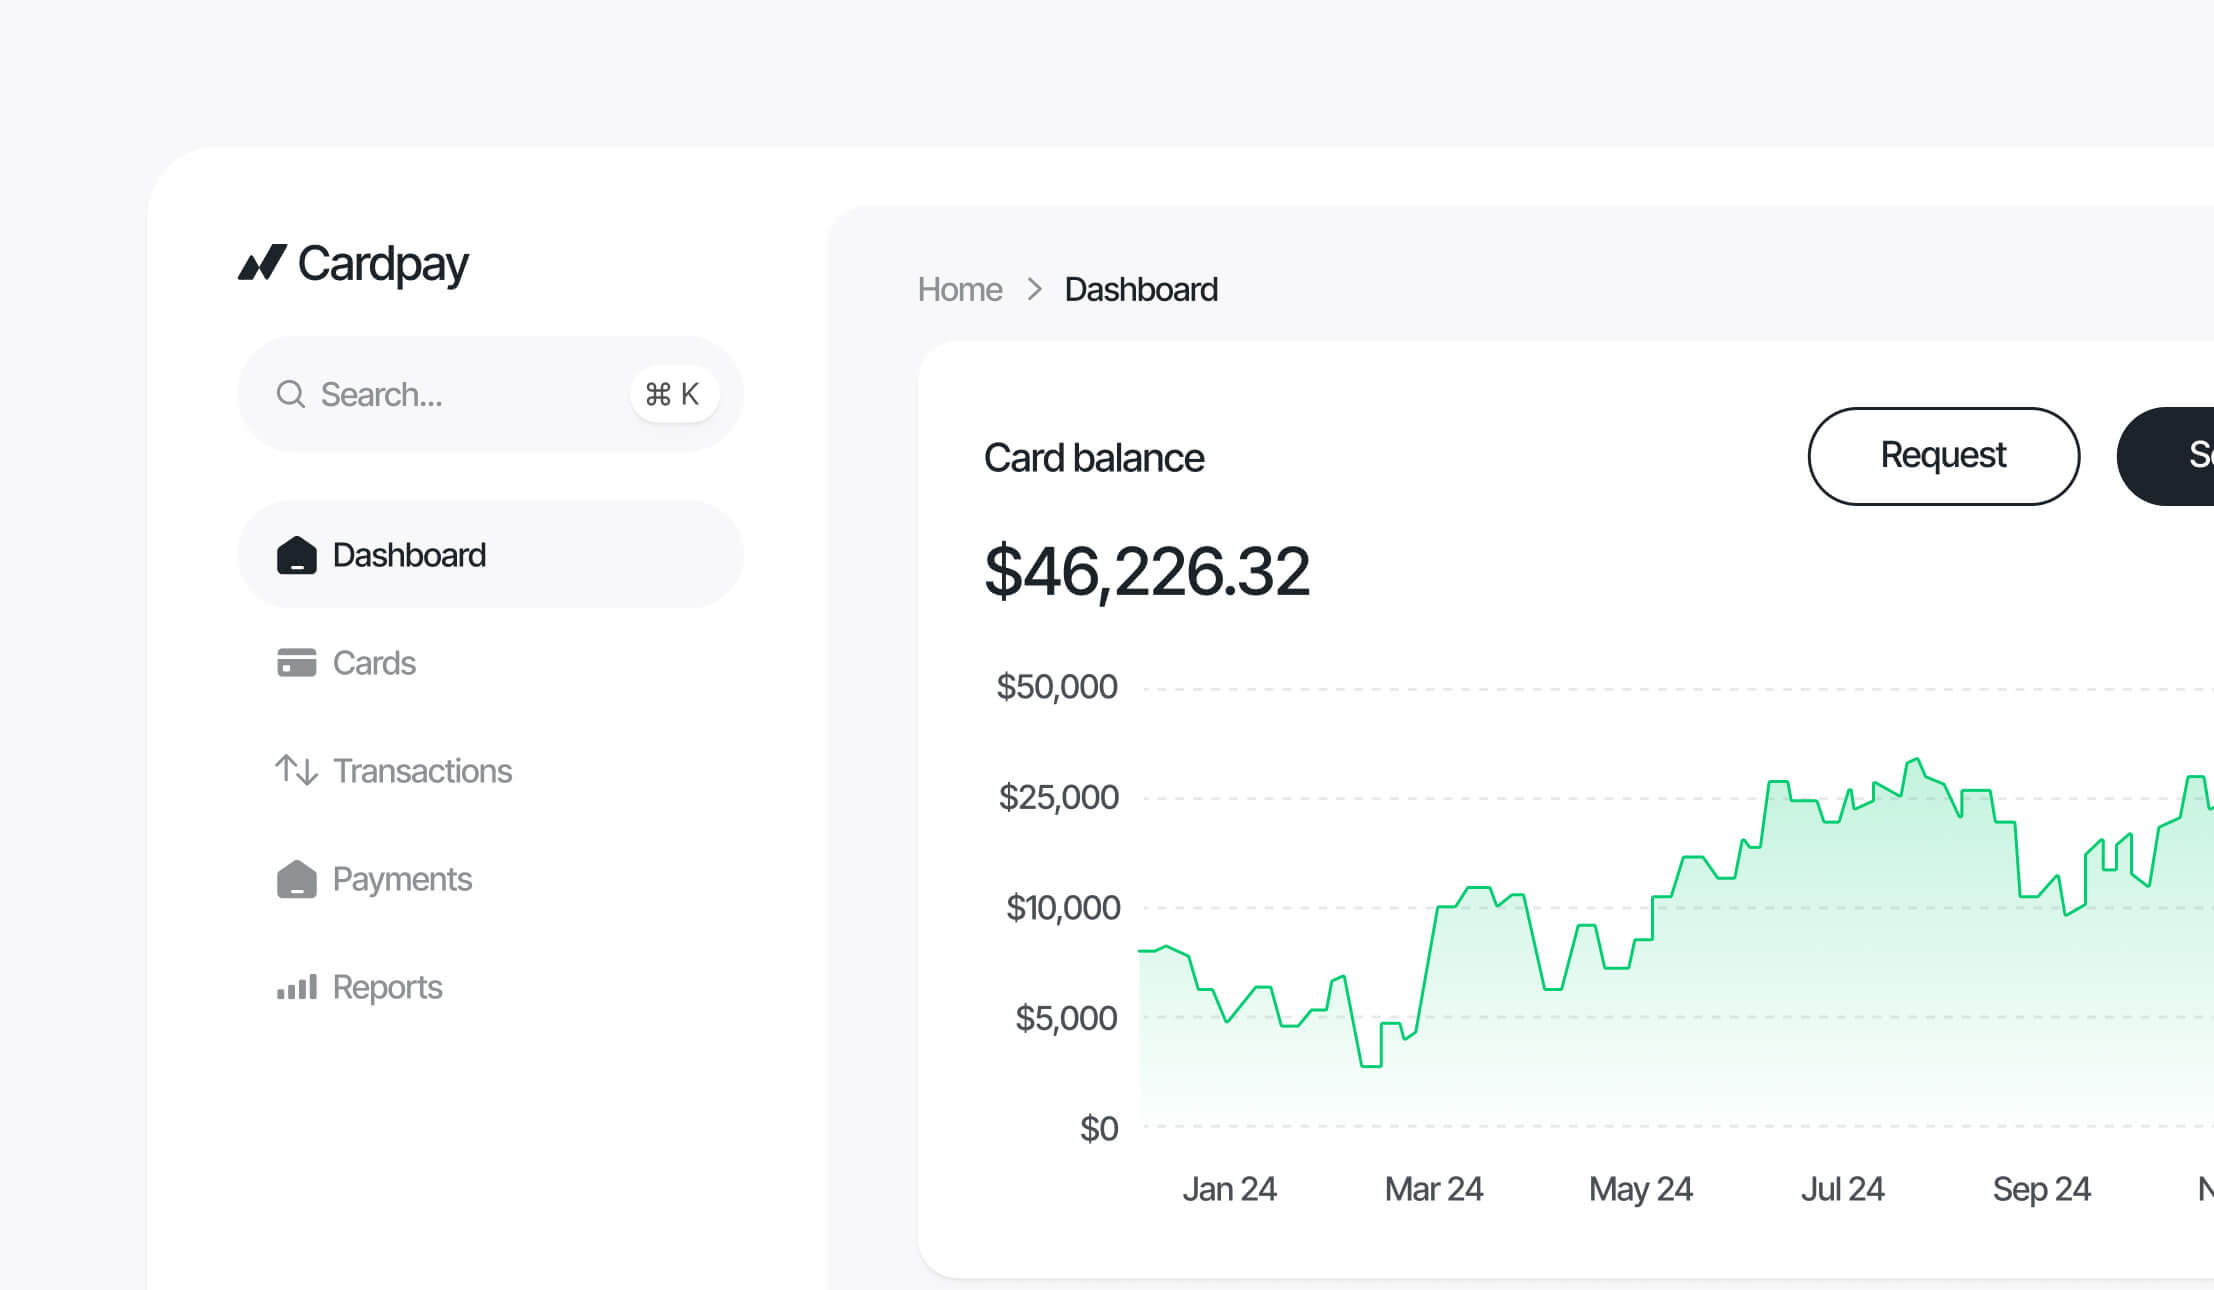Click the Dashboard home icon in sidebar

pyautogui.click(x=296, y=555)
